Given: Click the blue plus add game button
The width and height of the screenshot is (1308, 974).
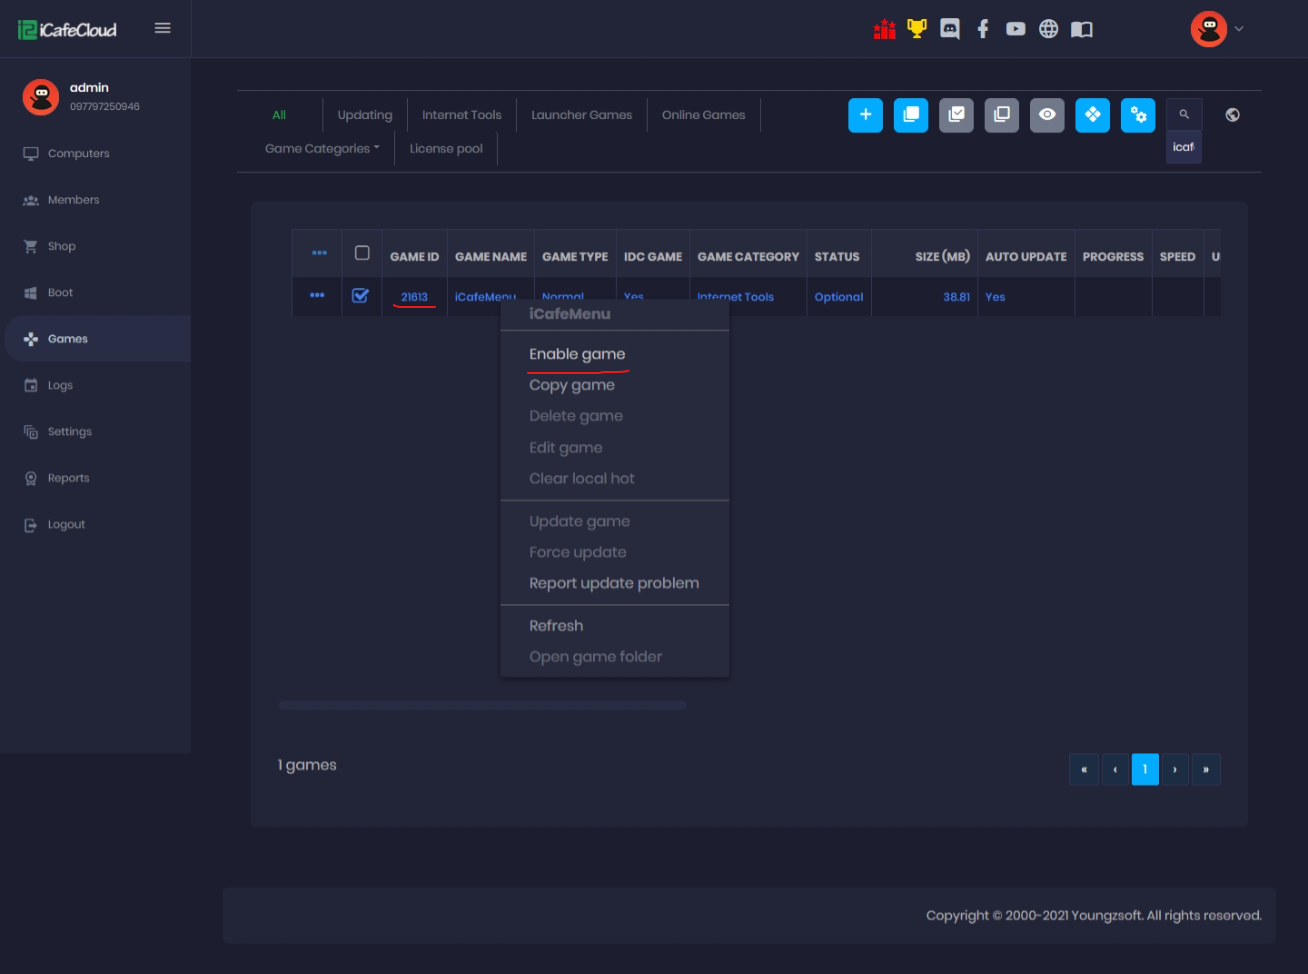Looking at the screenshot, I should point(865,115).
